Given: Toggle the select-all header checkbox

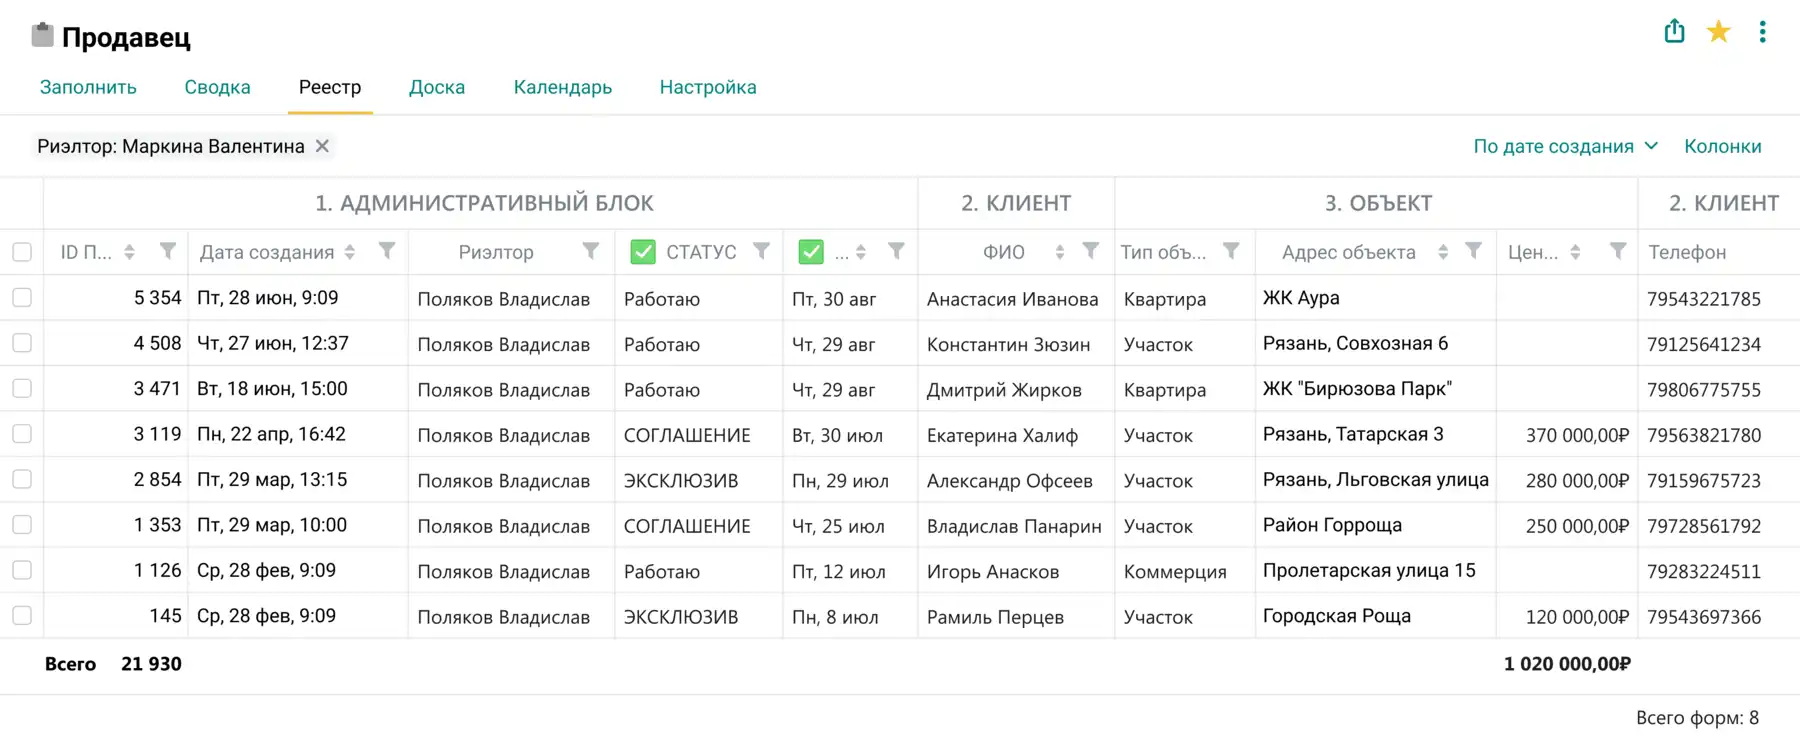Looking at the screenshot, I should click(x=22, y=252).
